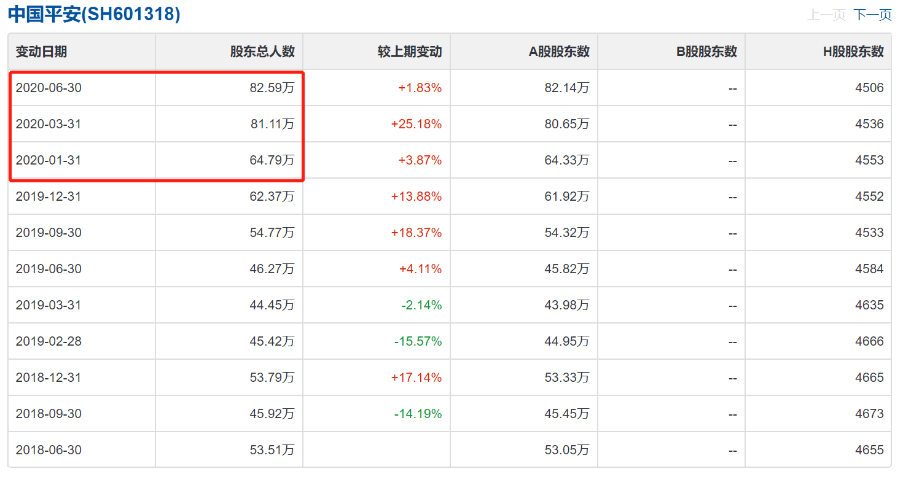903x477 pixels.
Task: Click the change value +18.37%
Action: click(x=416, y=233)
